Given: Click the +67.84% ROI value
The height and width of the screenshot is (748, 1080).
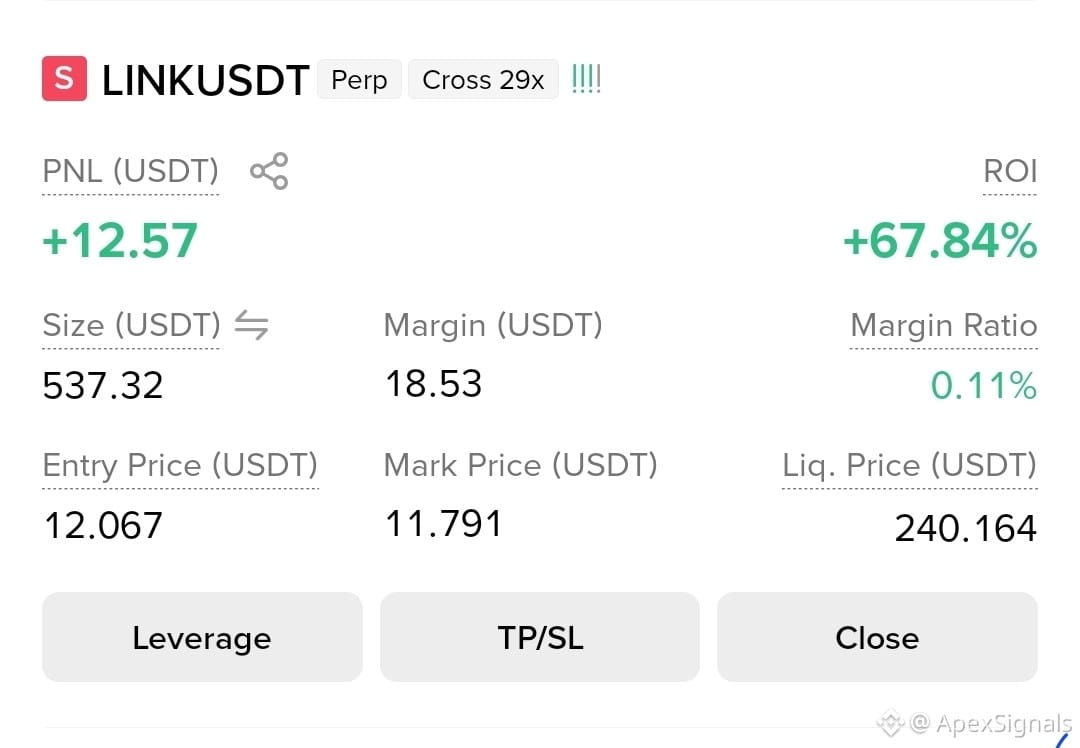Looking at the screenshot, I should [x=939, y=241].
